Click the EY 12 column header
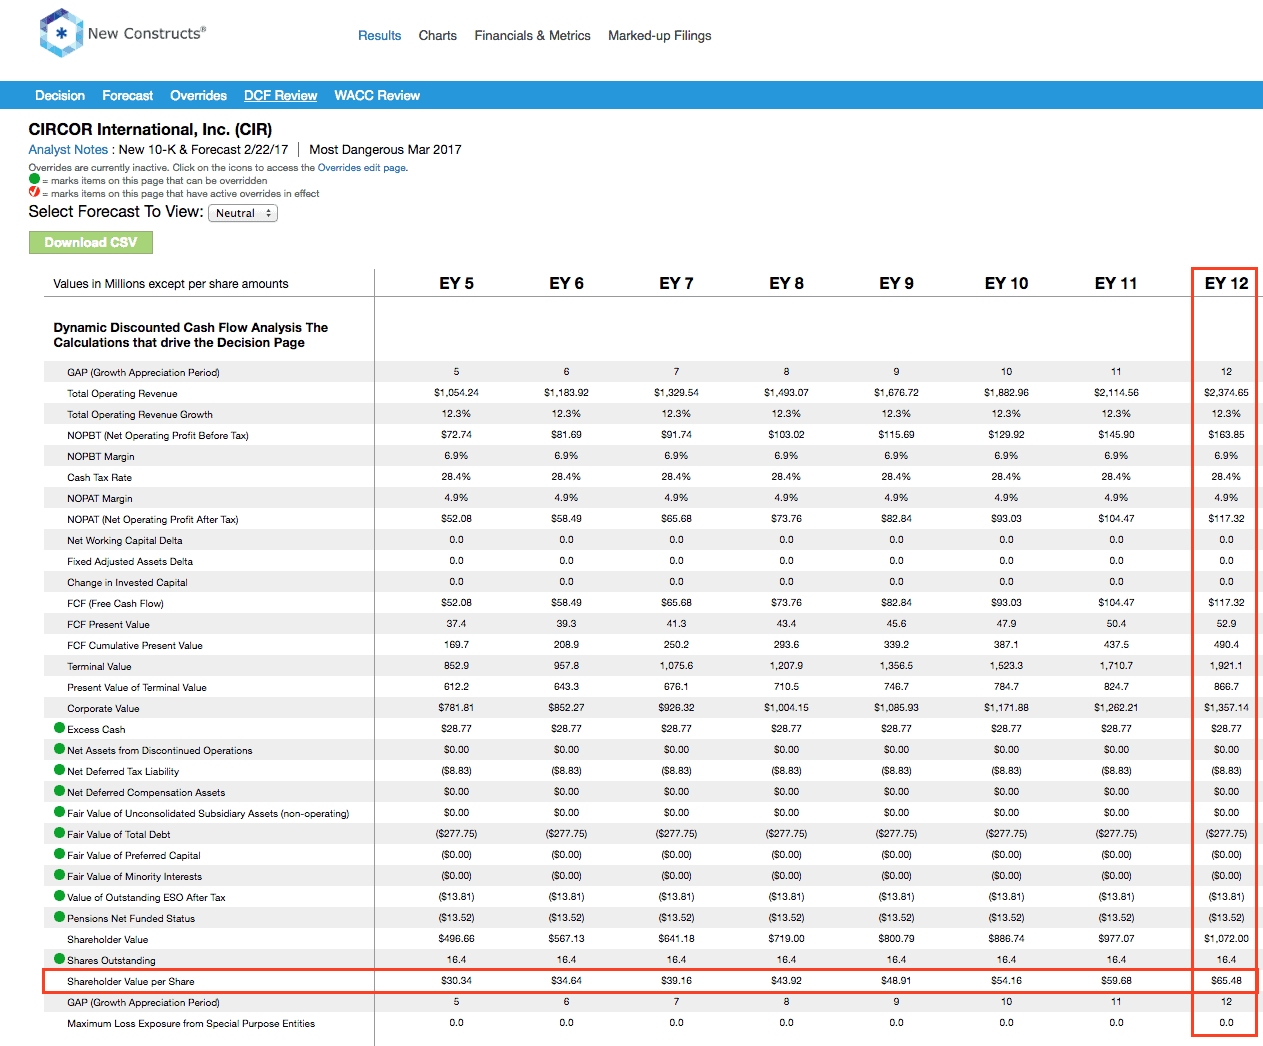 (x=1227, y=283)
